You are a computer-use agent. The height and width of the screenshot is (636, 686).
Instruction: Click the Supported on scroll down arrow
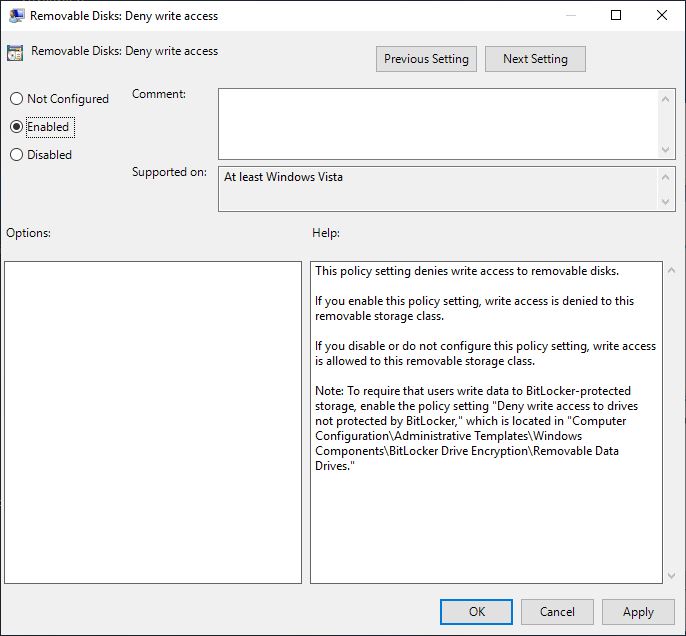(x=665, y=202)
